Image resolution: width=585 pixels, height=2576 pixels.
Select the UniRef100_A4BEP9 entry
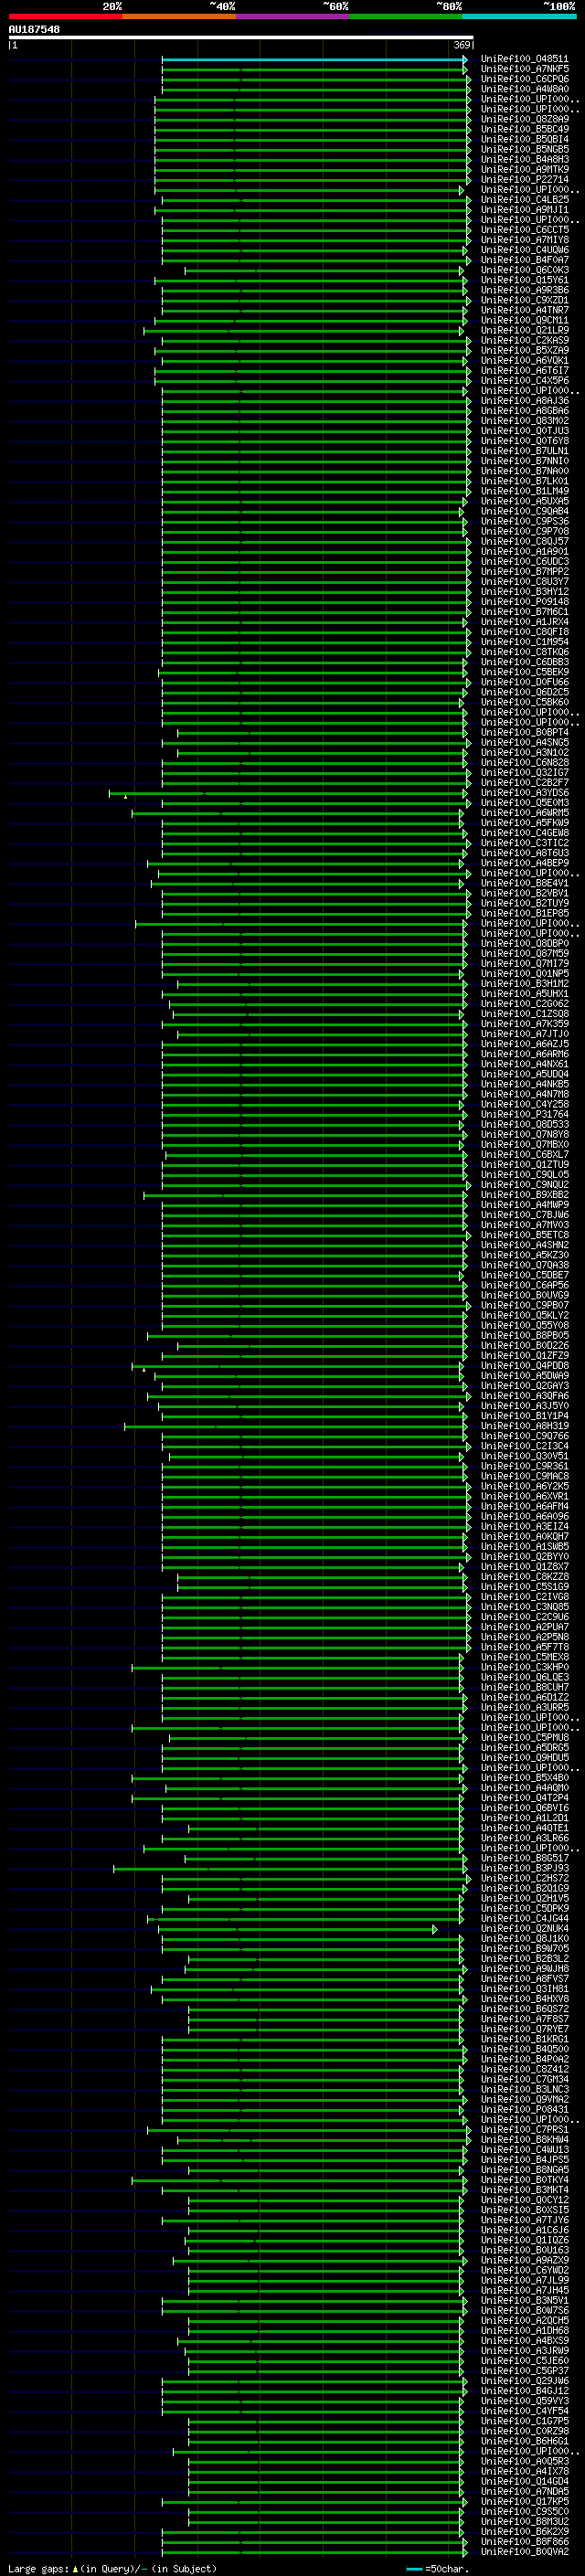coord(524,863)
